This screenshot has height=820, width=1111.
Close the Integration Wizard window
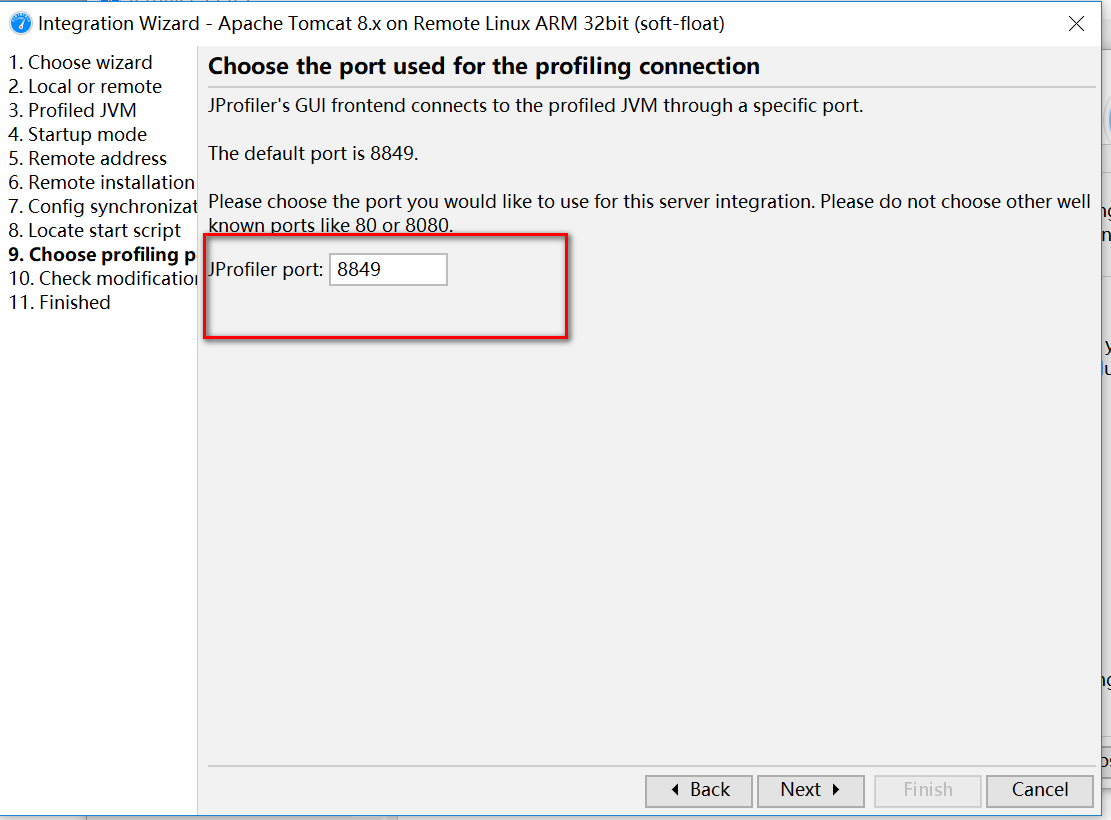pyautogui.click(x=1076, y=23)
